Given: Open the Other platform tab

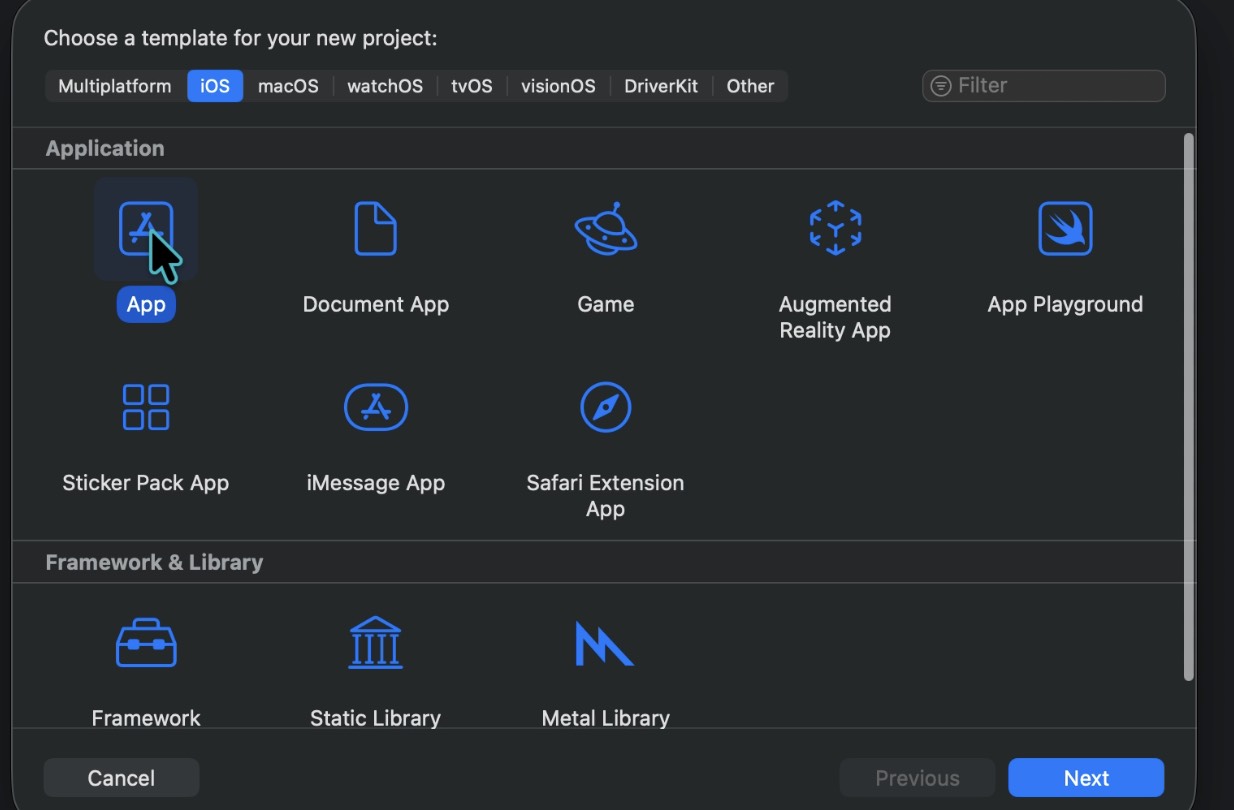Looking at the screenshot, I should [x=750, y=86].
